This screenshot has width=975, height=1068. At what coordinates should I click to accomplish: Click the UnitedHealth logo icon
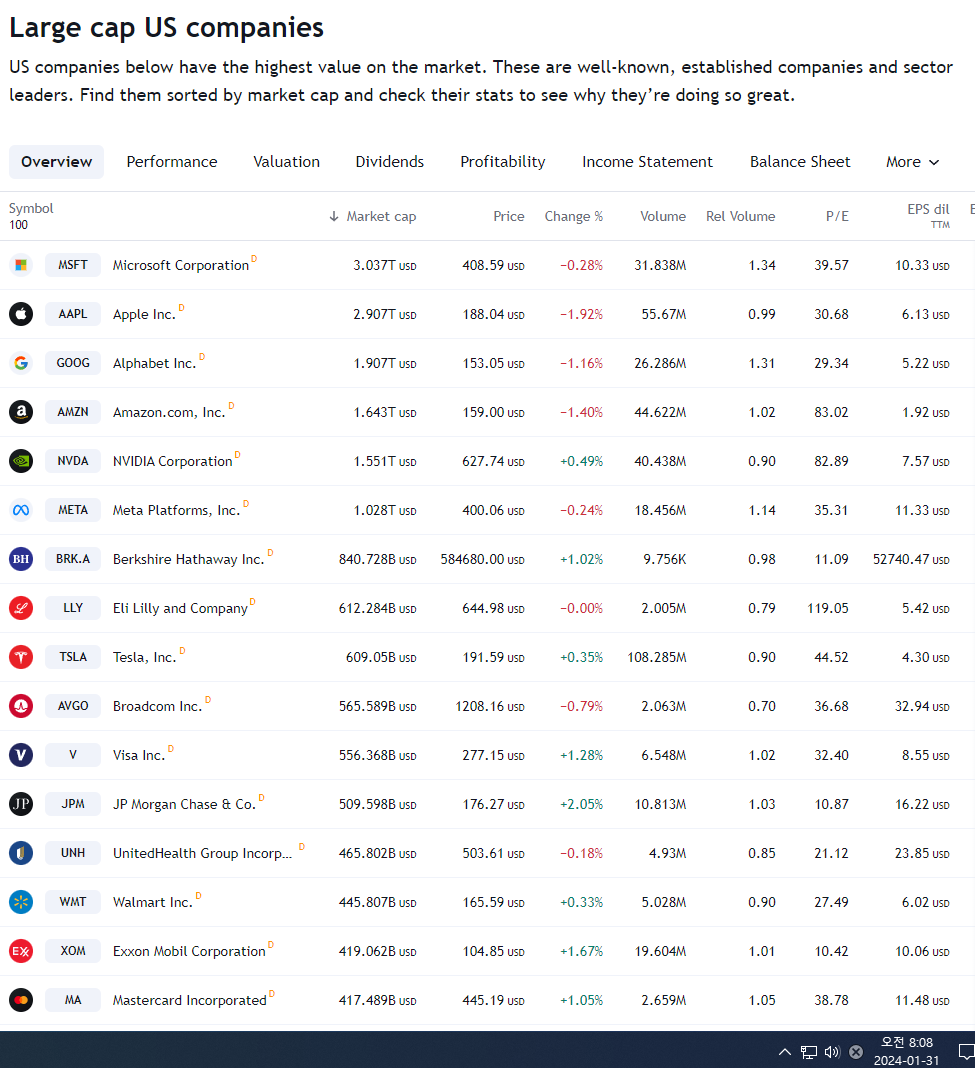tap(21, 853)
